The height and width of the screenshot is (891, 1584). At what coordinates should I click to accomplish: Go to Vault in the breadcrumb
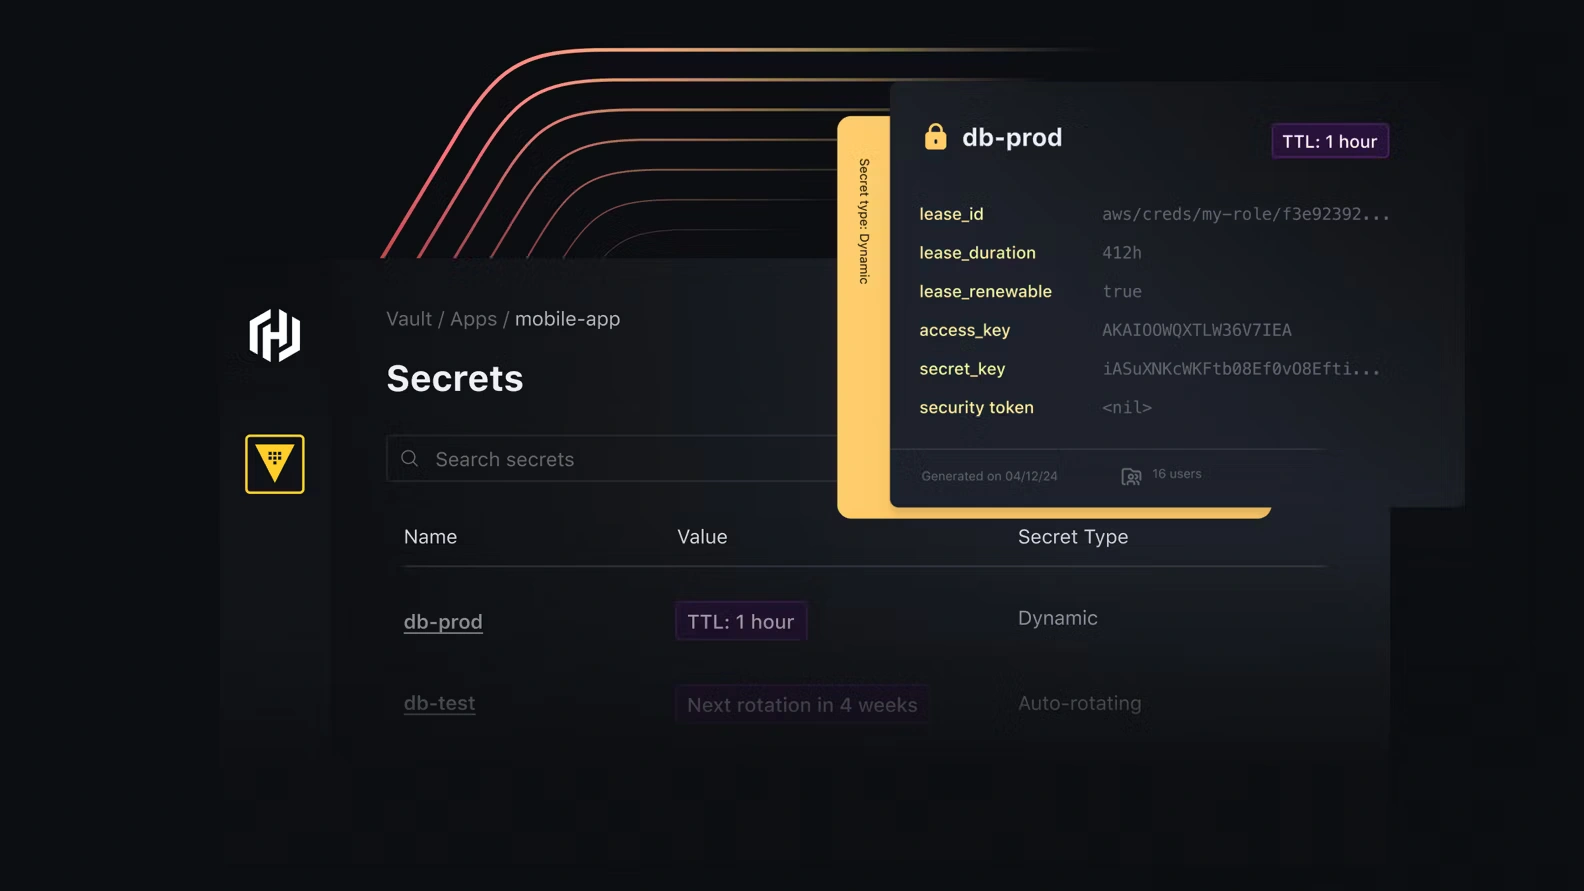(x=409, y=319)
